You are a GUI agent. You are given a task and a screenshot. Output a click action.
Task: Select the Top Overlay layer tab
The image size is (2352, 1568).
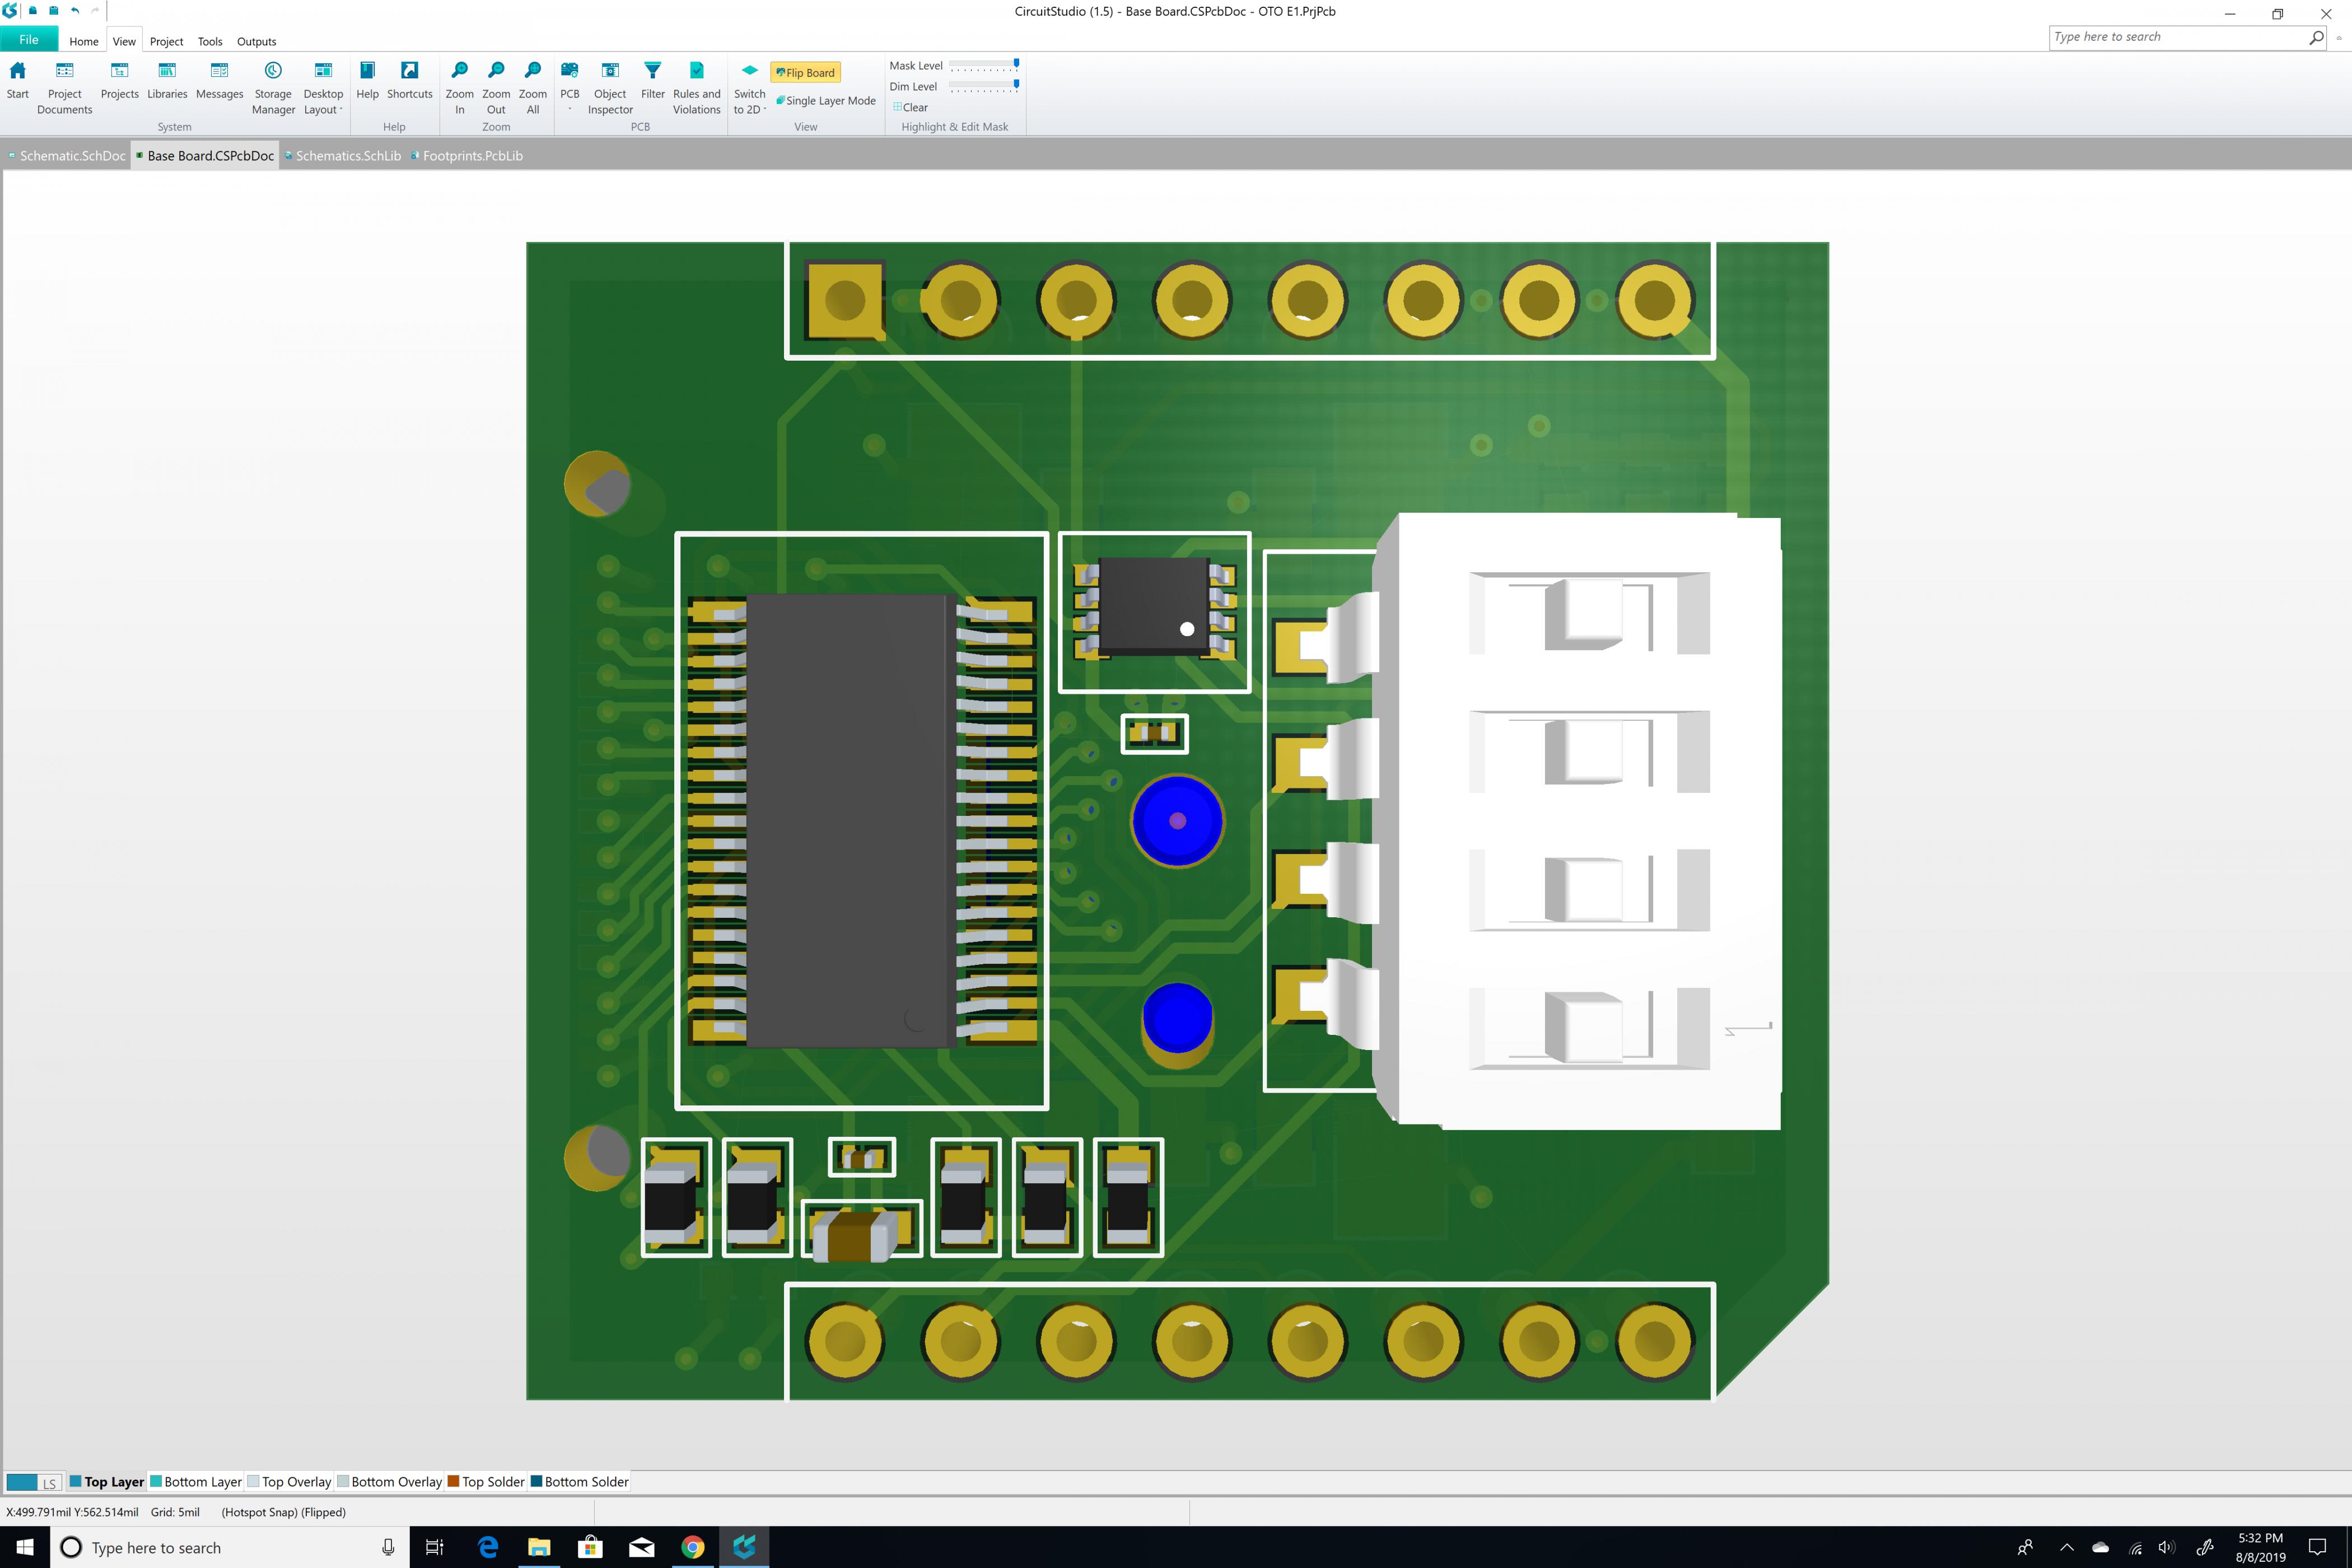[x=289, y=1482]
